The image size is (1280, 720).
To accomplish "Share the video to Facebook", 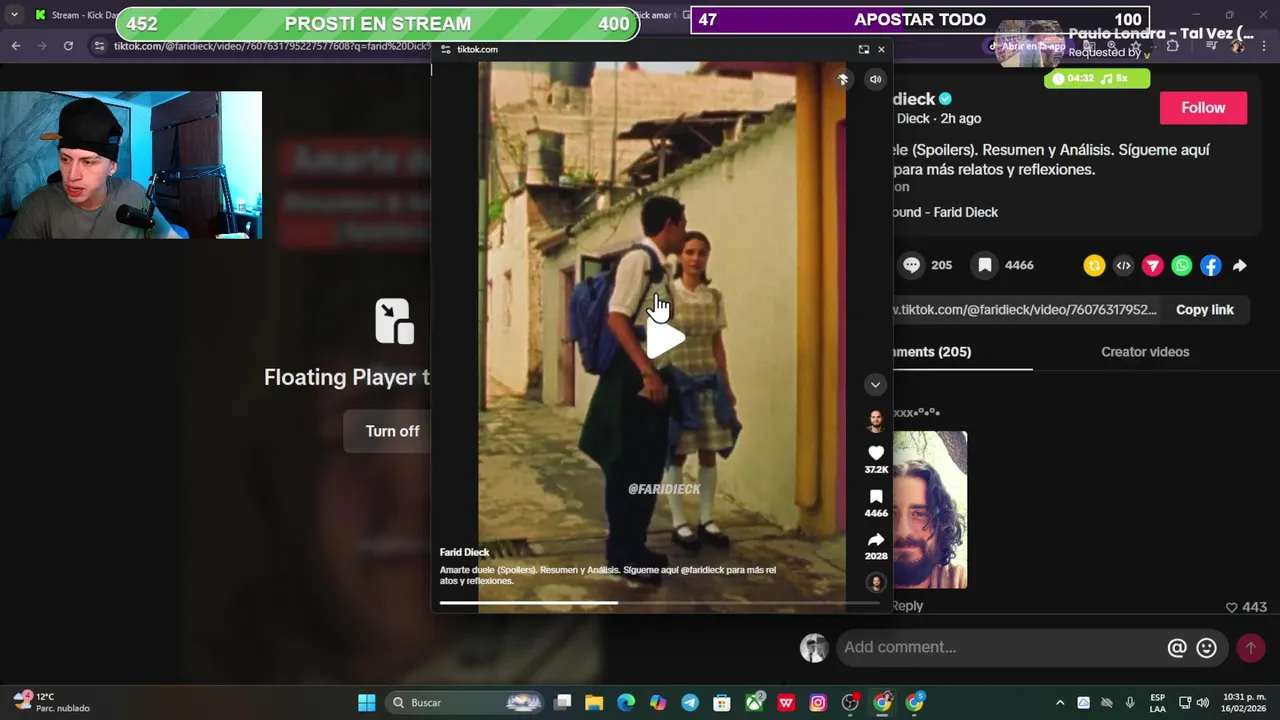I will tap(1211, 265).
